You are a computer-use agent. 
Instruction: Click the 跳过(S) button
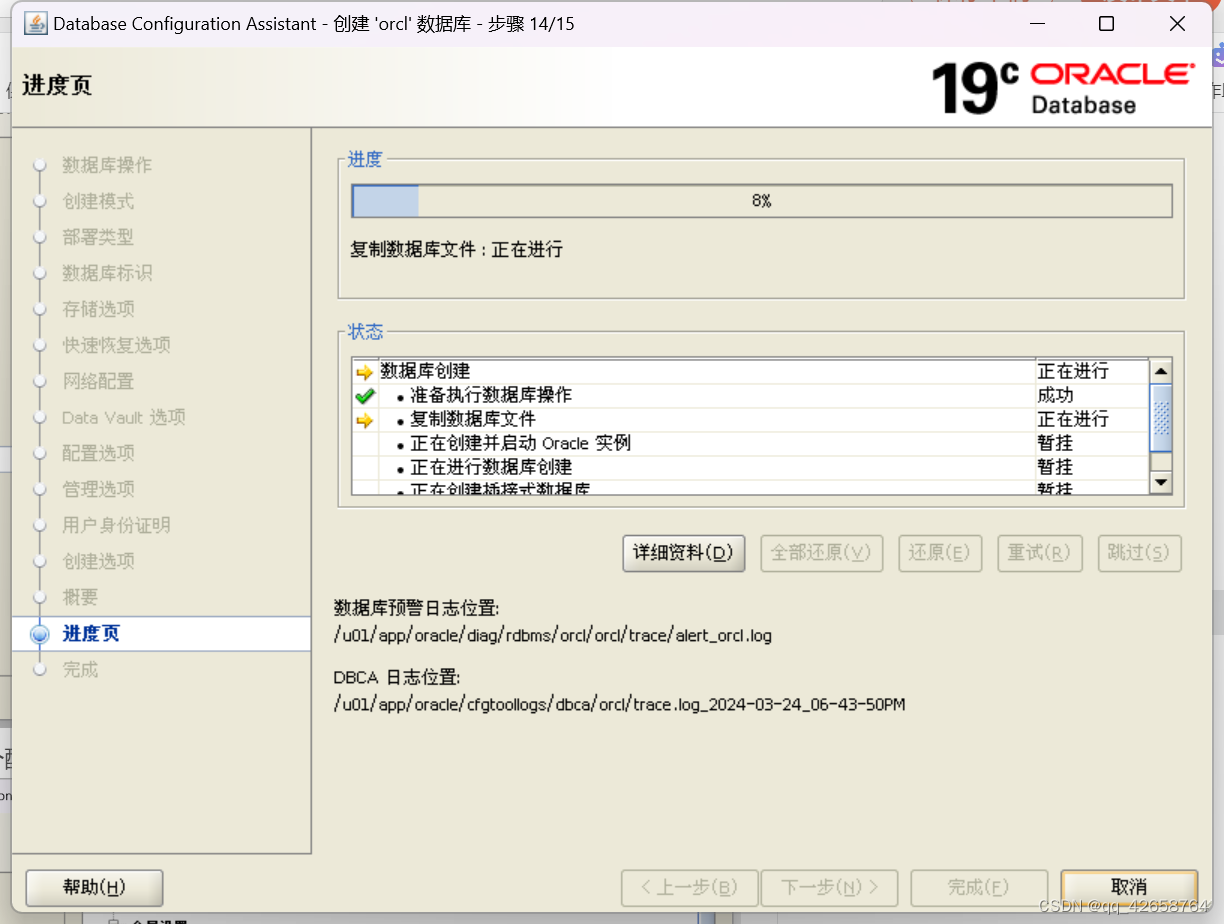[x=1139, y=553]
